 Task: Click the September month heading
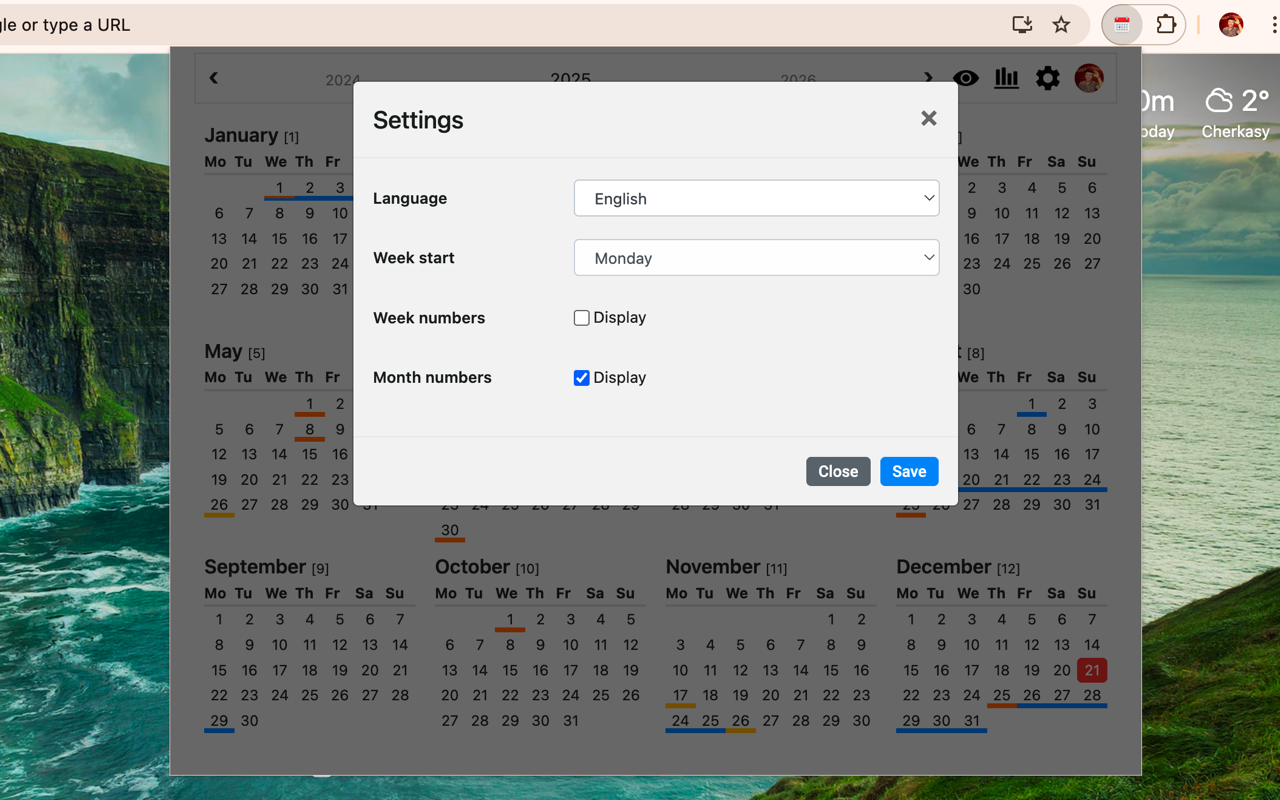coord(255,567)
